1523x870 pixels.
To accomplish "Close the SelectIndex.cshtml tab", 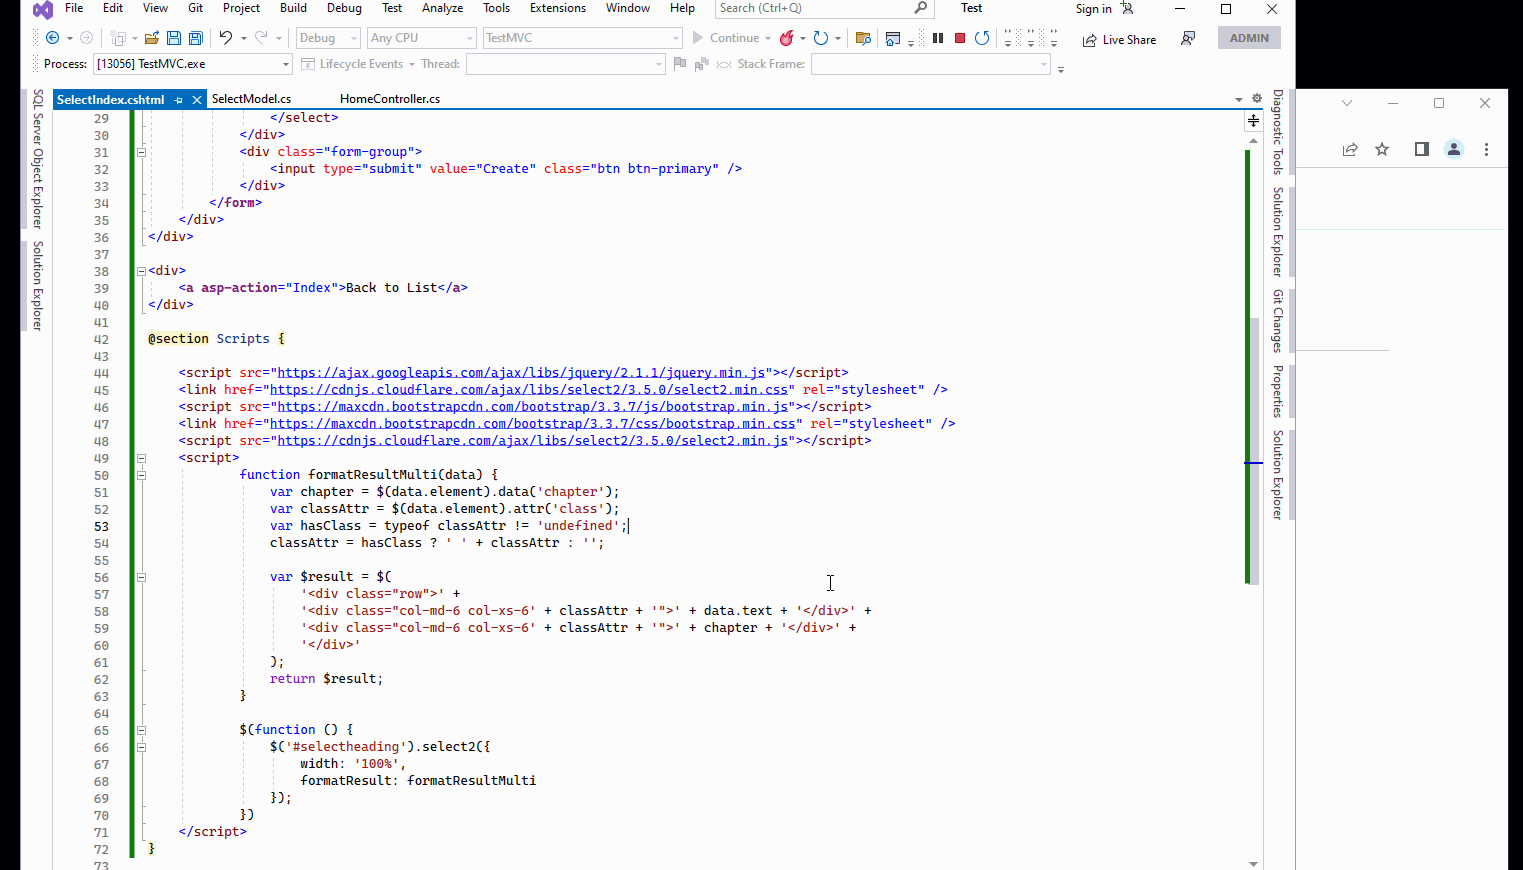I will 197,100.
